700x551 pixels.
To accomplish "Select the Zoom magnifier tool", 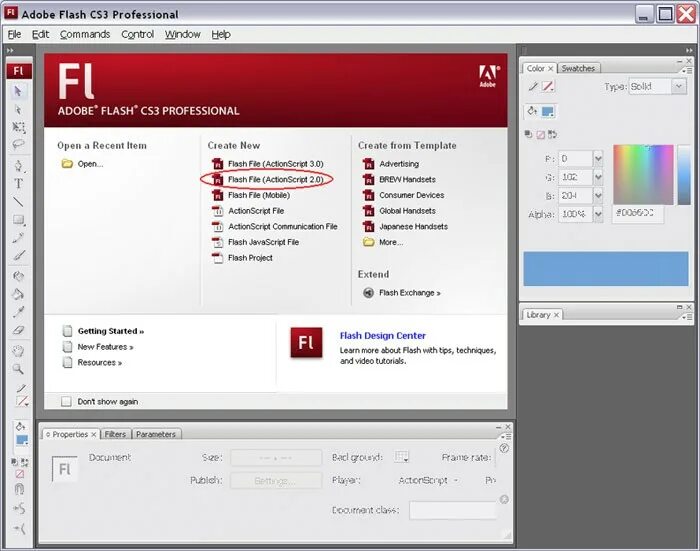I will click(x=18, y=369).
